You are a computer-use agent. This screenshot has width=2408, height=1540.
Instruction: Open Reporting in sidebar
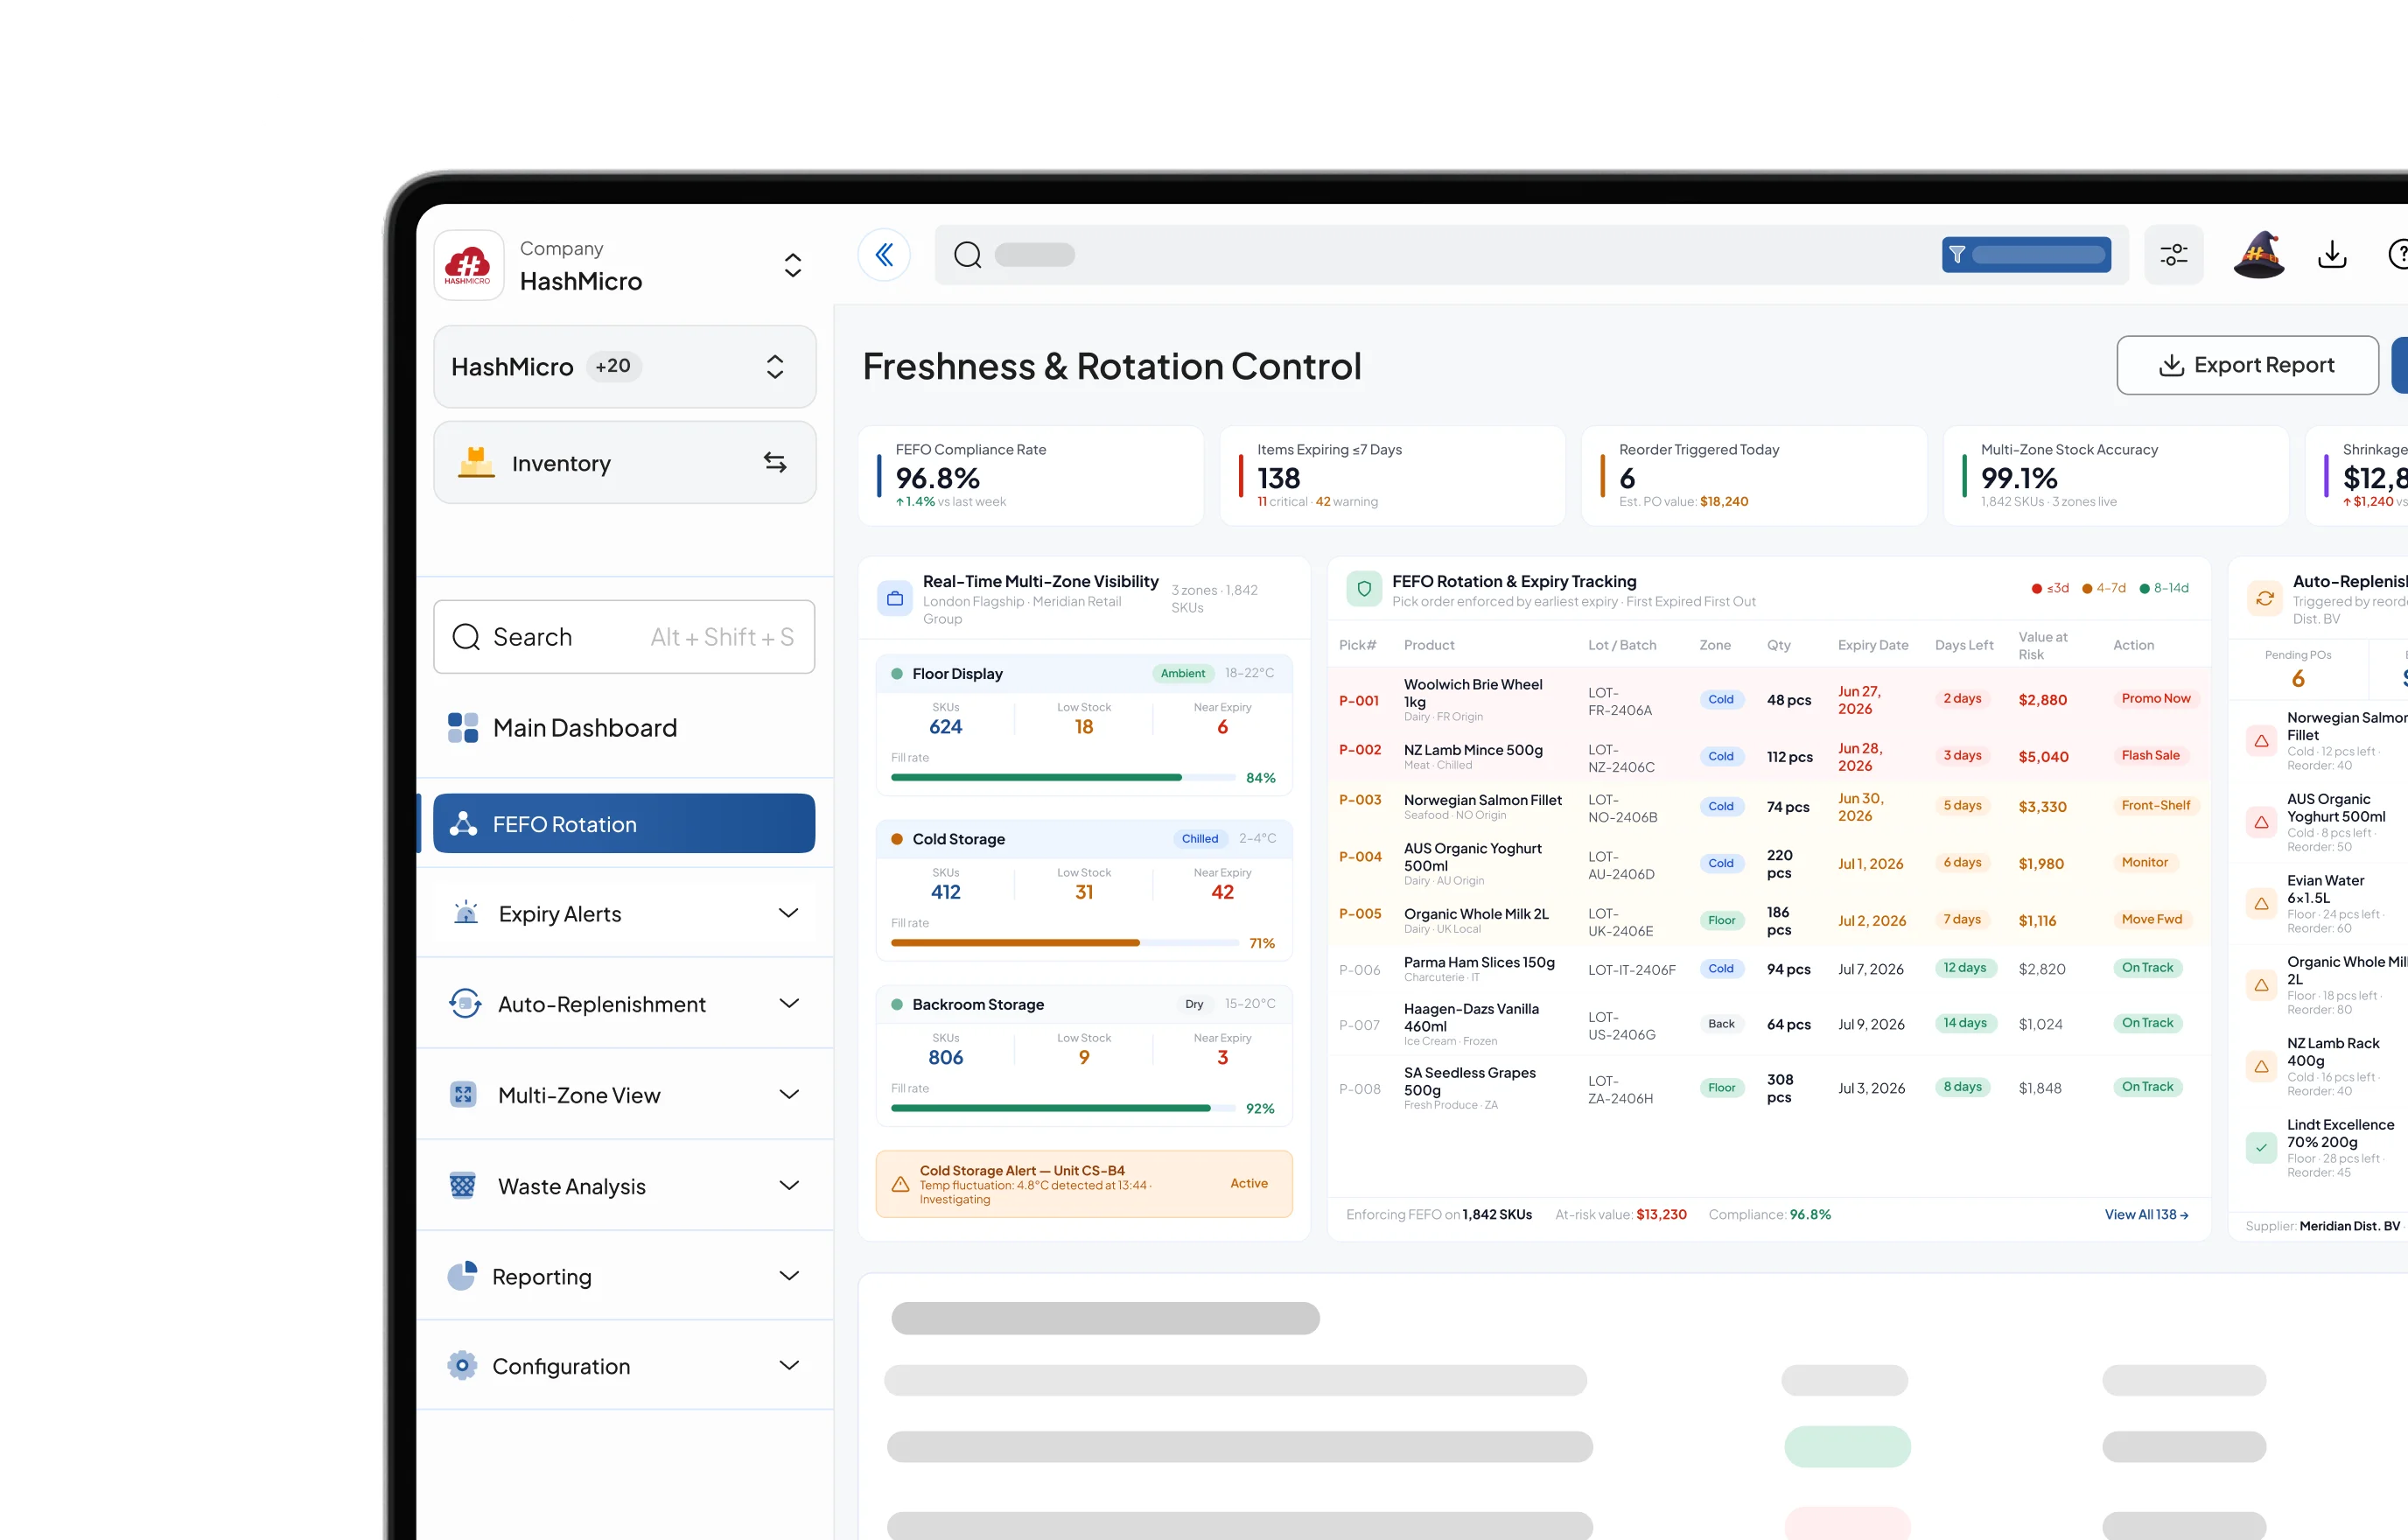tap(625, 1276)
